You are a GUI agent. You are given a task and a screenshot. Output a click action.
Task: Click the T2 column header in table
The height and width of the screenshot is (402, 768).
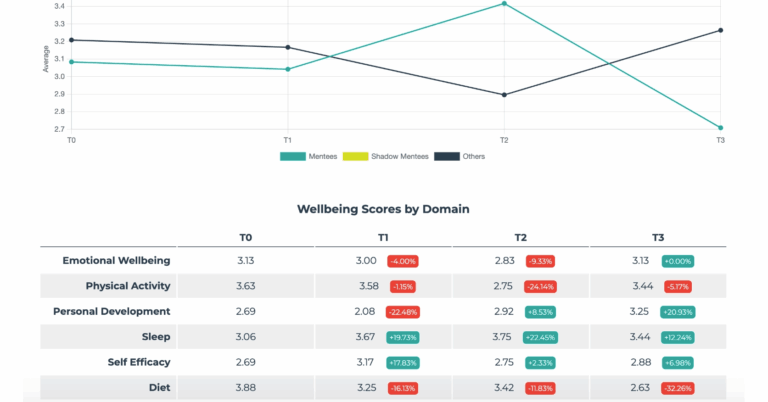[x=520, y=237]
